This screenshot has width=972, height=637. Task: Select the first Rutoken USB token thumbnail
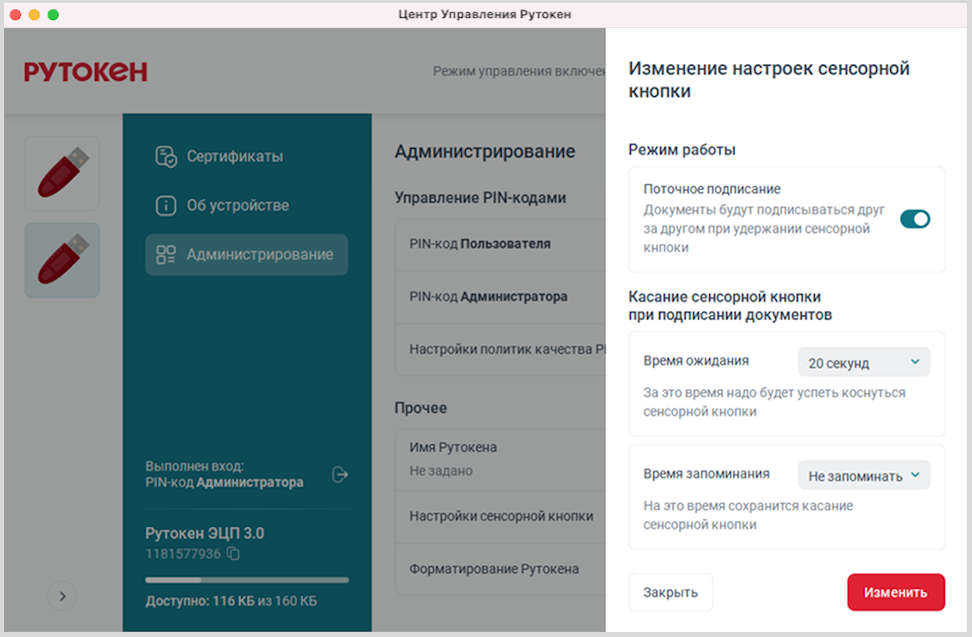62,173
